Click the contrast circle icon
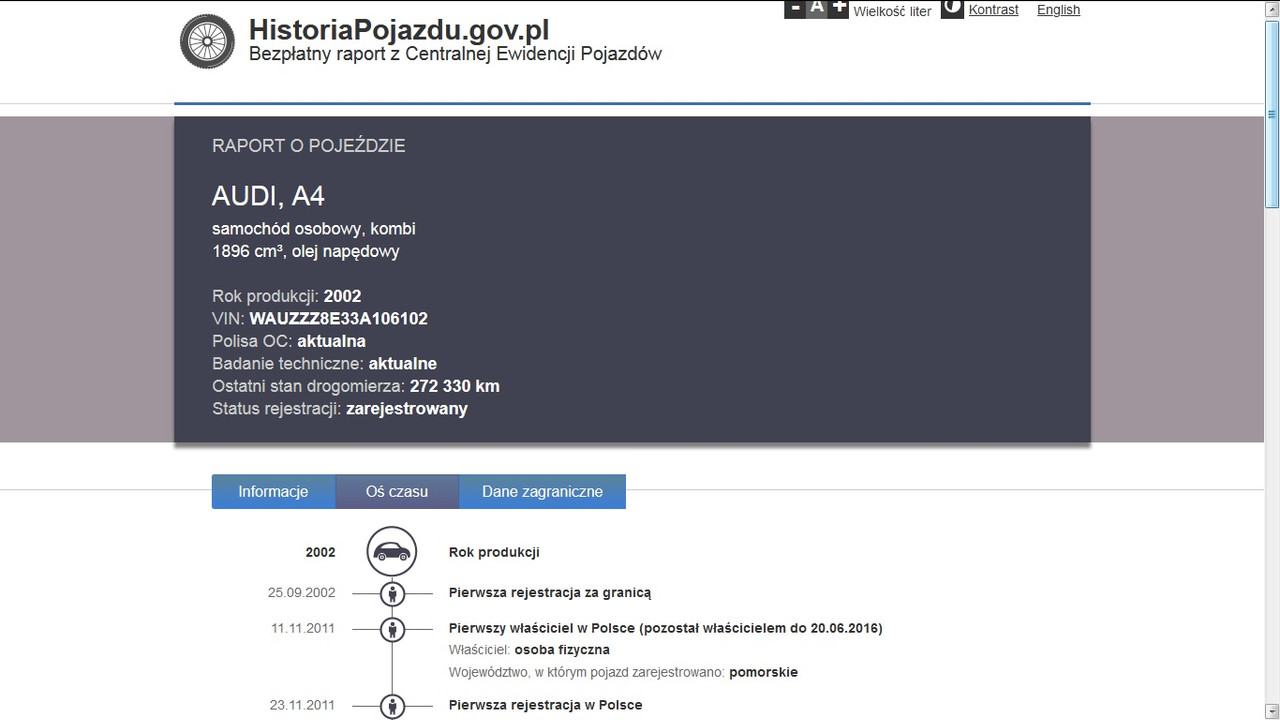The image size is (1280, 720). point(952,8)
